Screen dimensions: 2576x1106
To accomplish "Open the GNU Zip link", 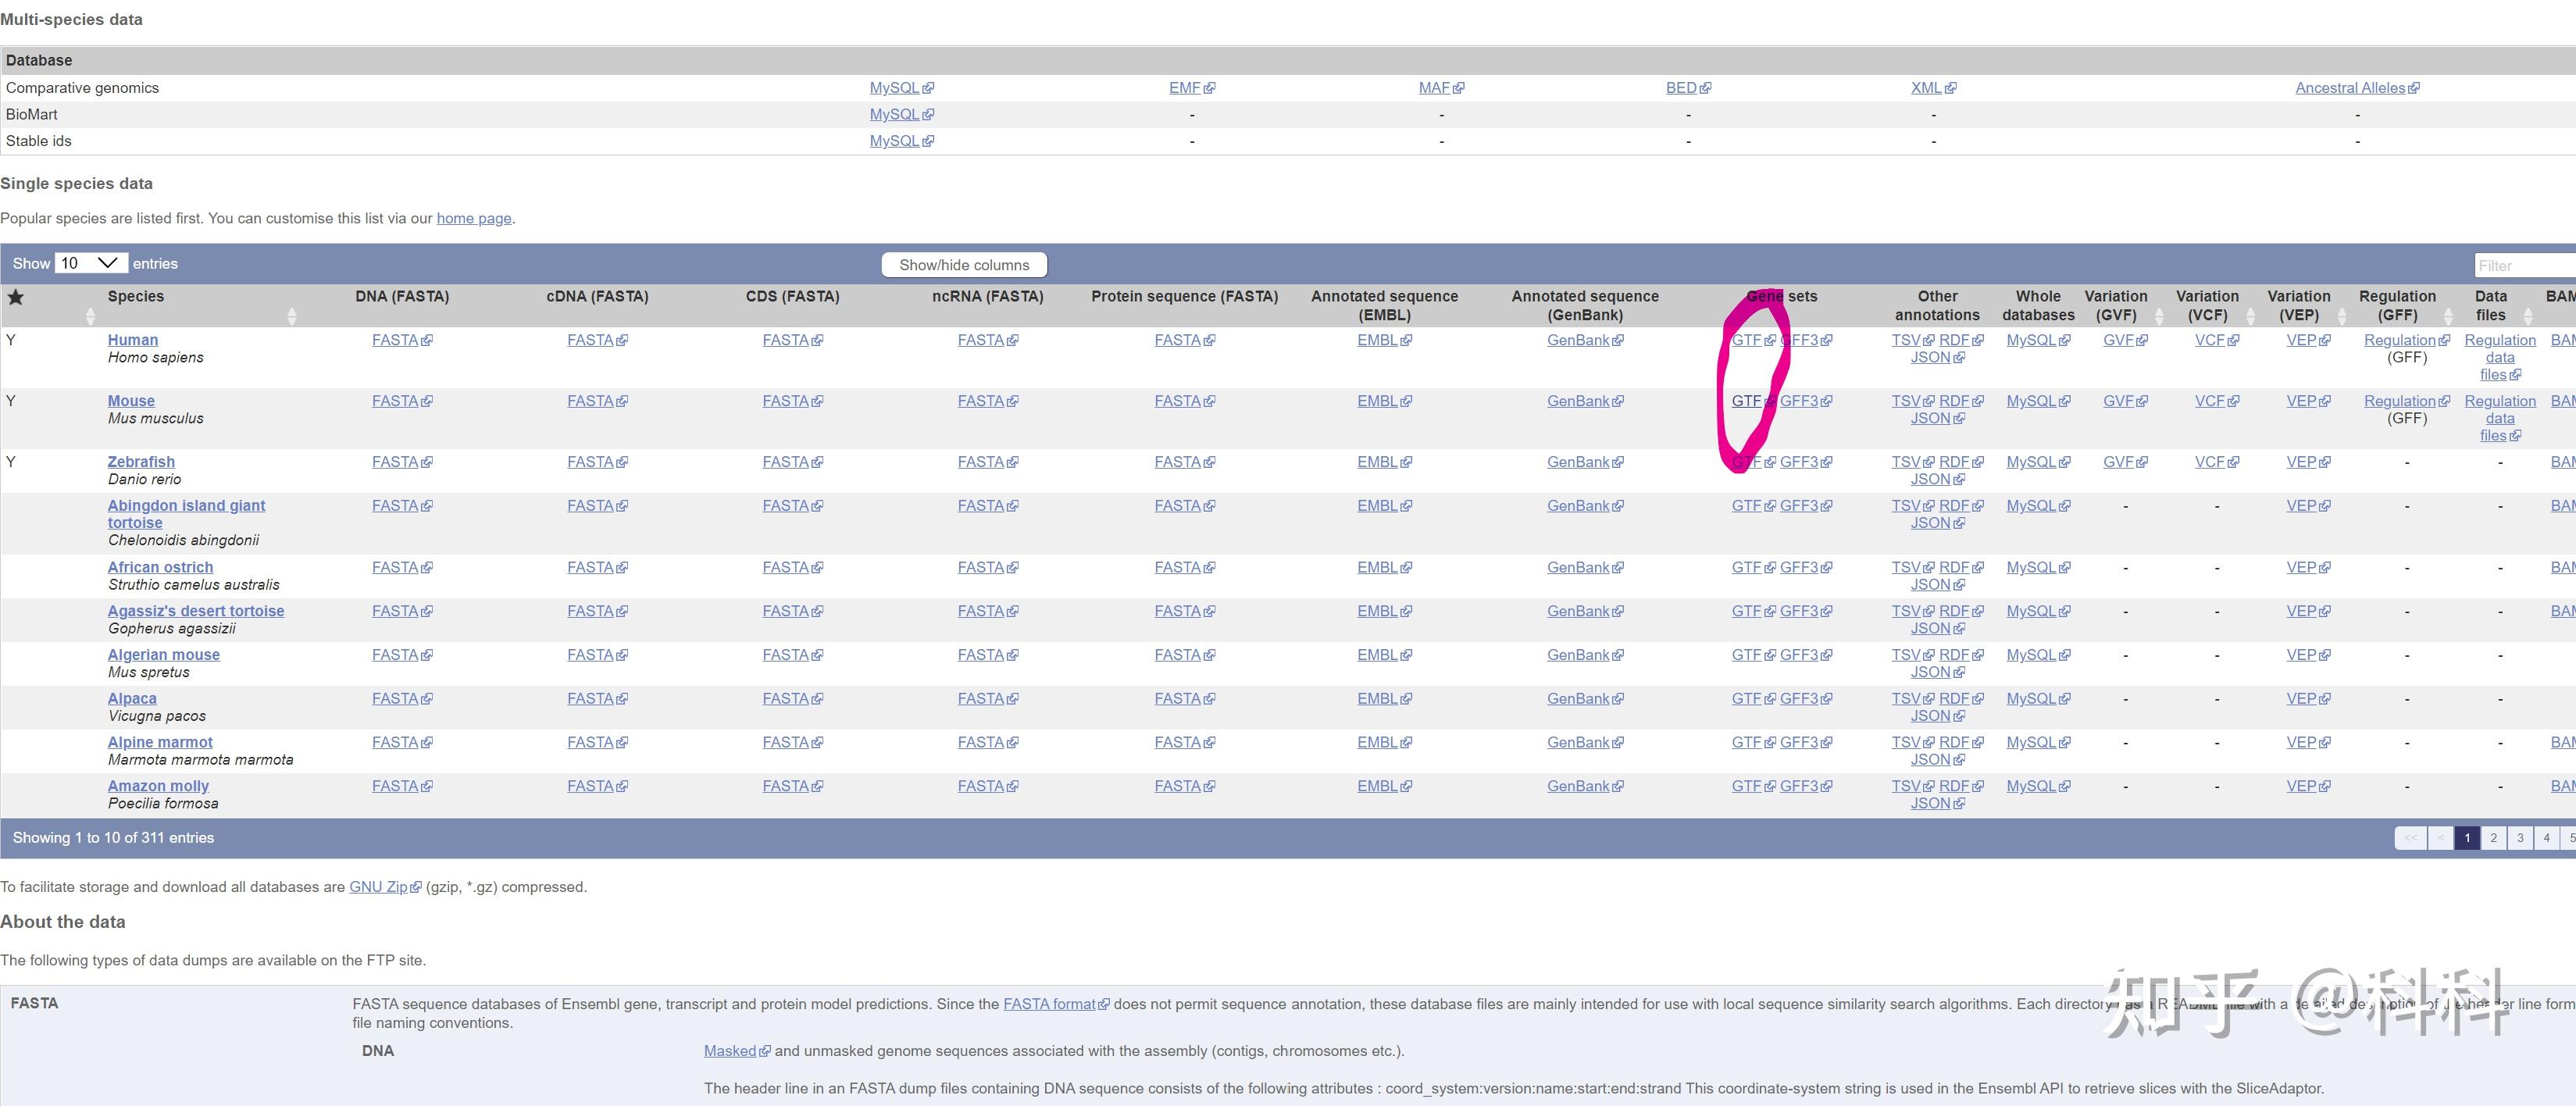I will click(378, 887).
